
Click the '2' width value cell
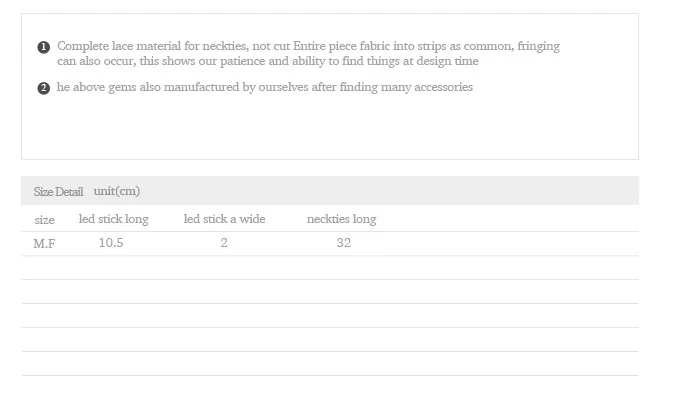pos(224,243)
